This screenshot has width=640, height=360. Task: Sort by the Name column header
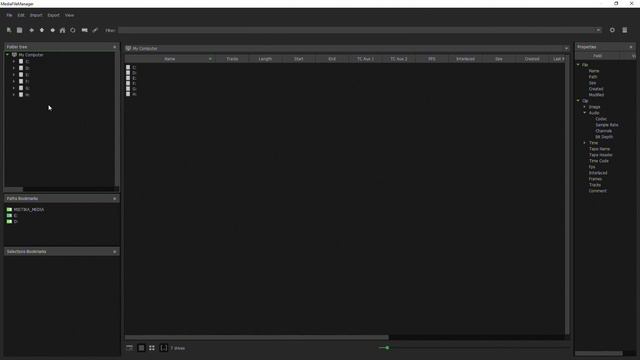click(x=169, y=59)
